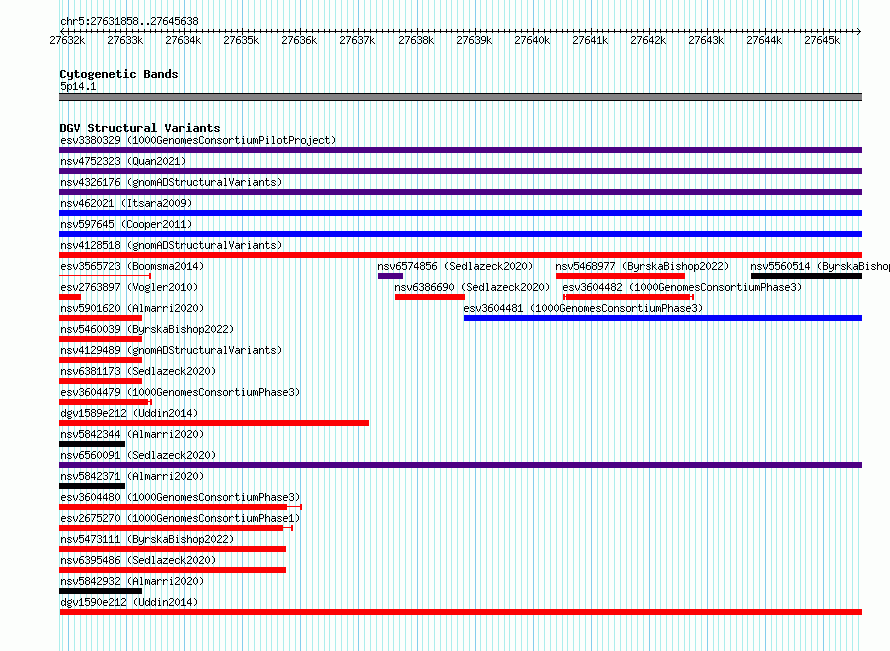Select esv2763897 (Vogler2010) label
The image size is (890, 651).
pos(129,287)
